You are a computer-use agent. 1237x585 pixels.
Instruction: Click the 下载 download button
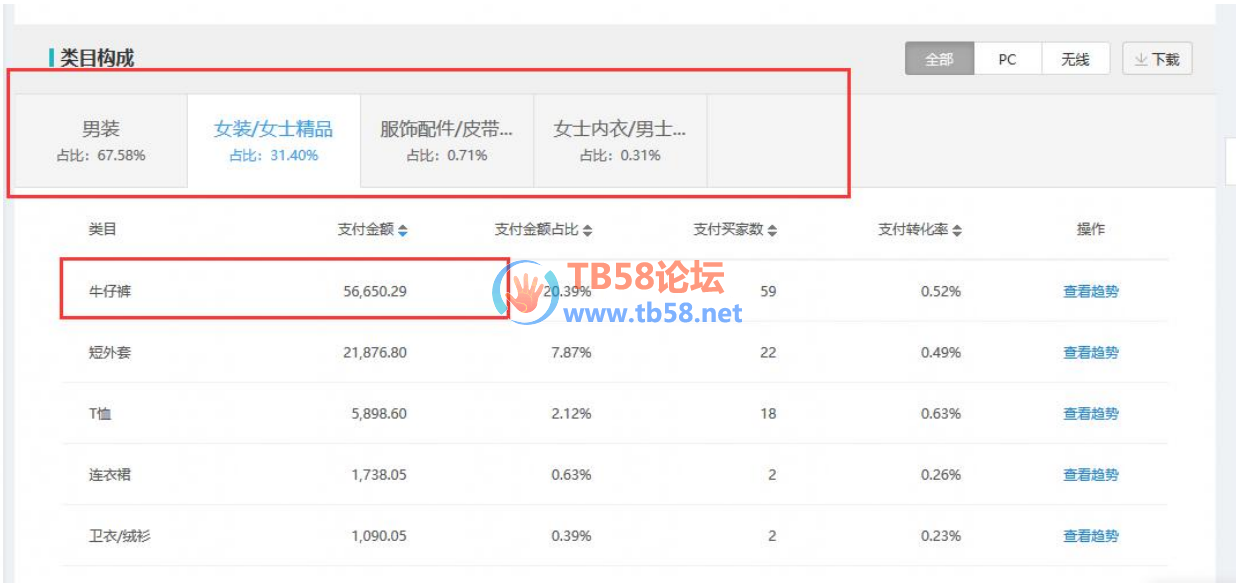(1157, 59)
